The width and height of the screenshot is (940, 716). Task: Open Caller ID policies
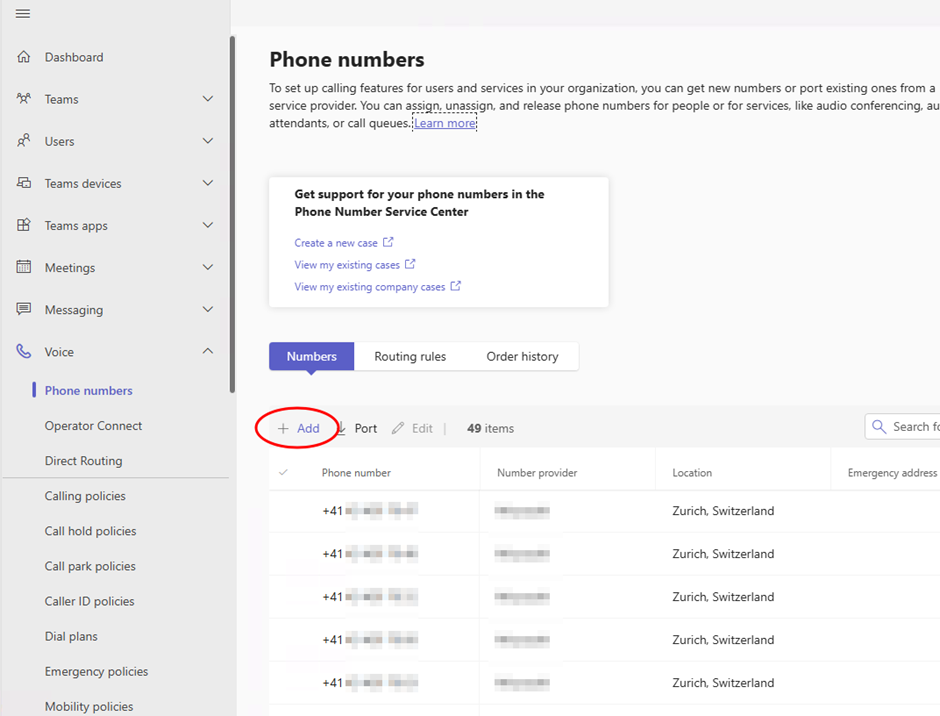89,601
